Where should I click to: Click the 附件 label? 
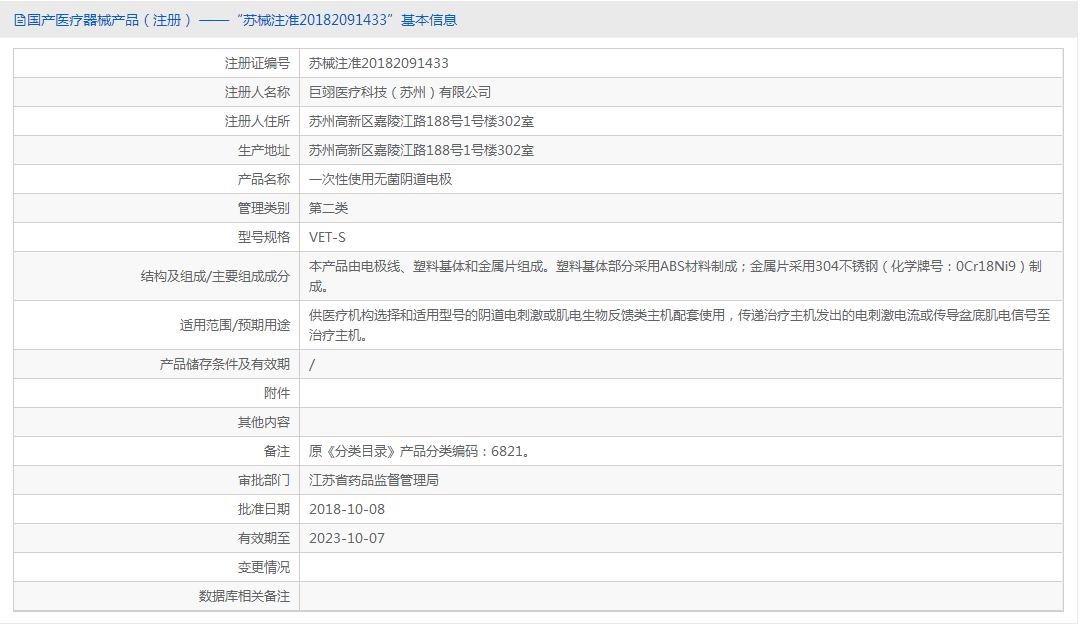(277, 393)
